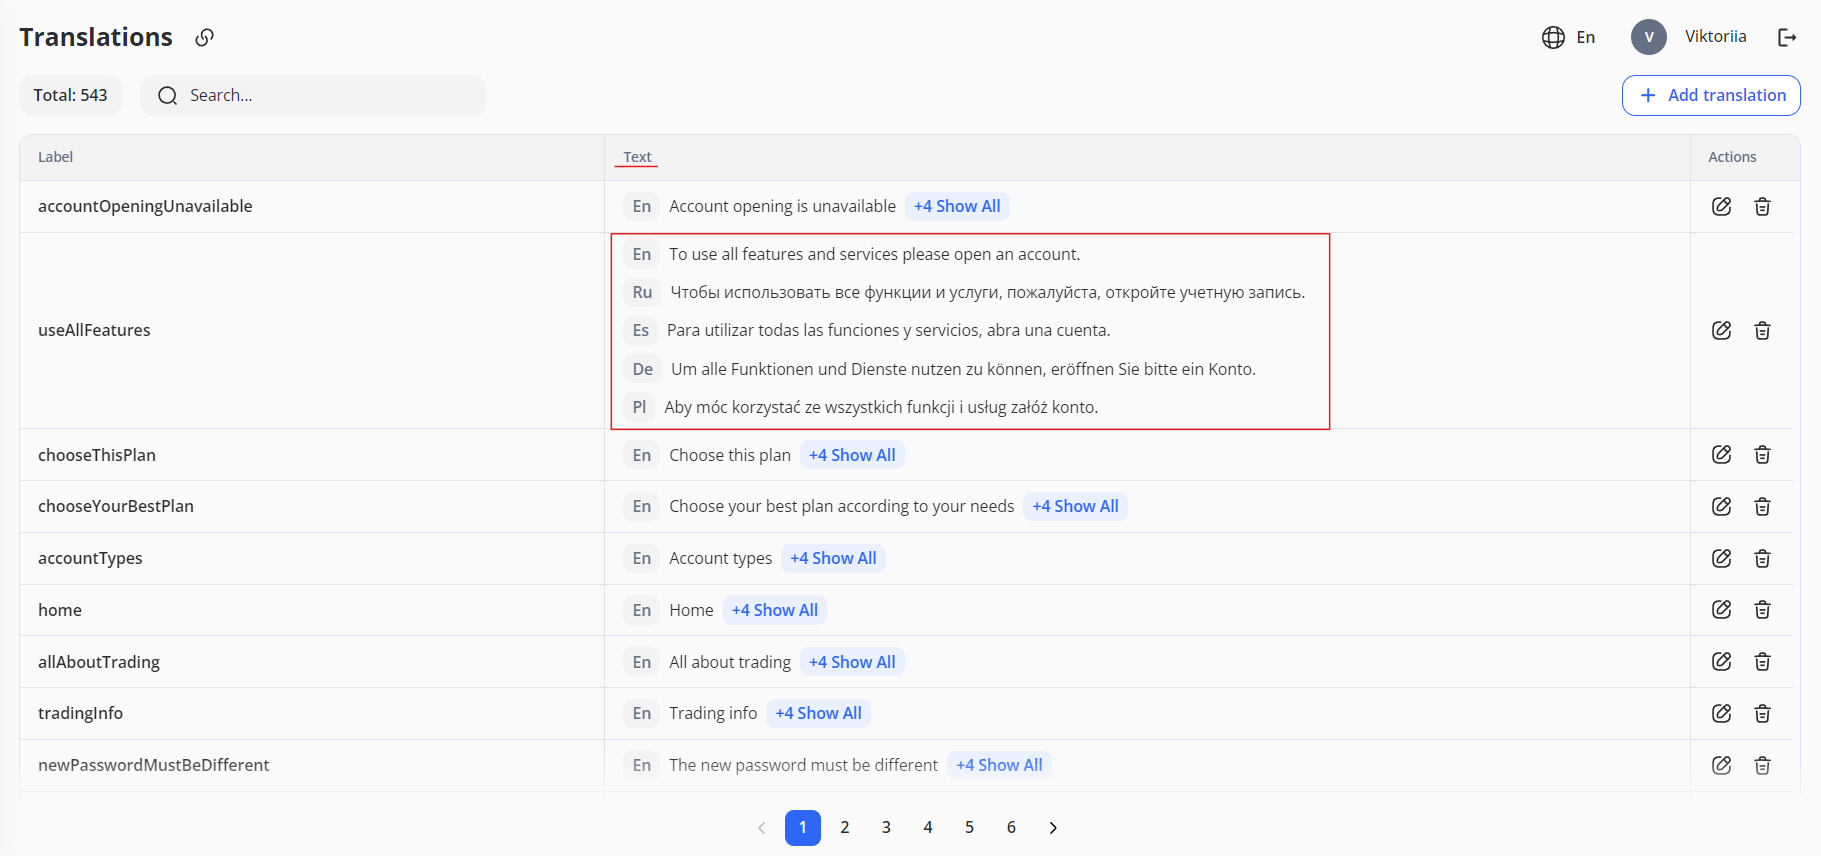Screen dimensions: 1821x856
Task: Click the Spanish Es translation text
Action: (888, 330)
